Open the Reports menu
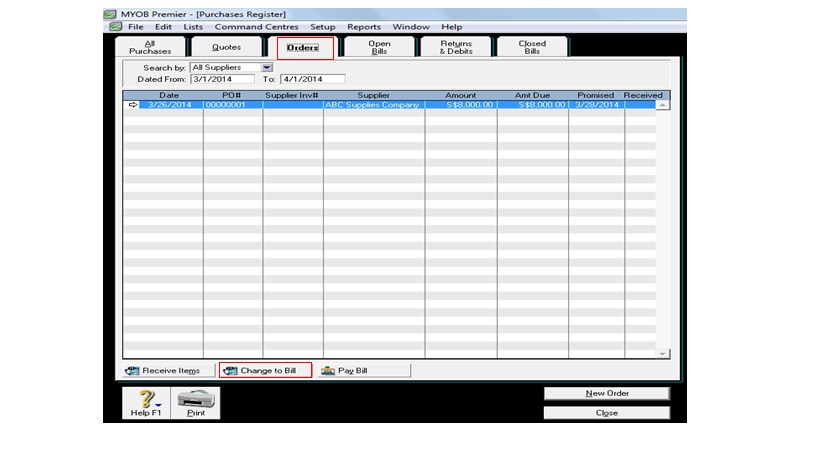 point(364,27)
